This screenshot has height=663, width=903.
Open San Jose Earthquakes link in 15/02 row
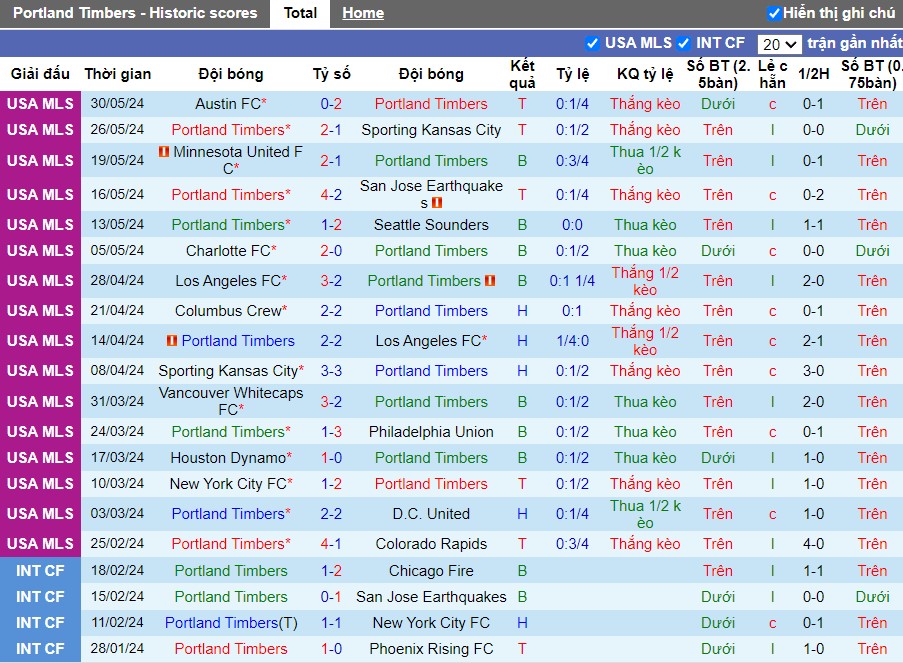431,597
